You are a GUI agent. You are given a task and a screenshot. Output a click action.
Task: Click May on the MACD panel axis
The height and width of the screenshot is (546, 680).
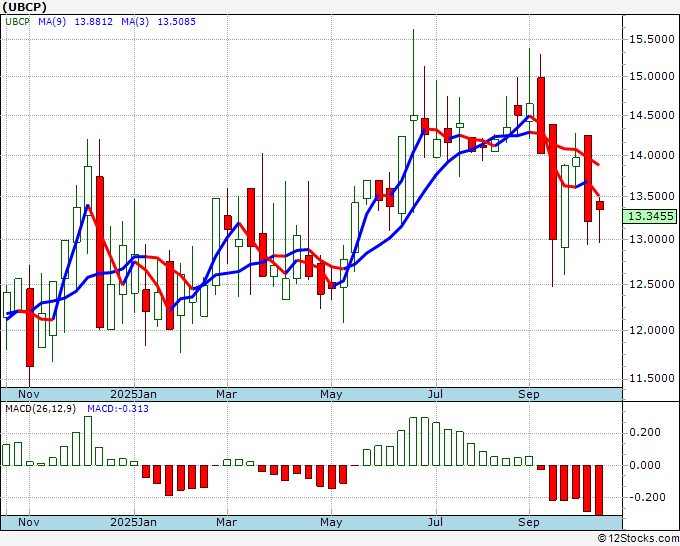[x=331, y=522]
